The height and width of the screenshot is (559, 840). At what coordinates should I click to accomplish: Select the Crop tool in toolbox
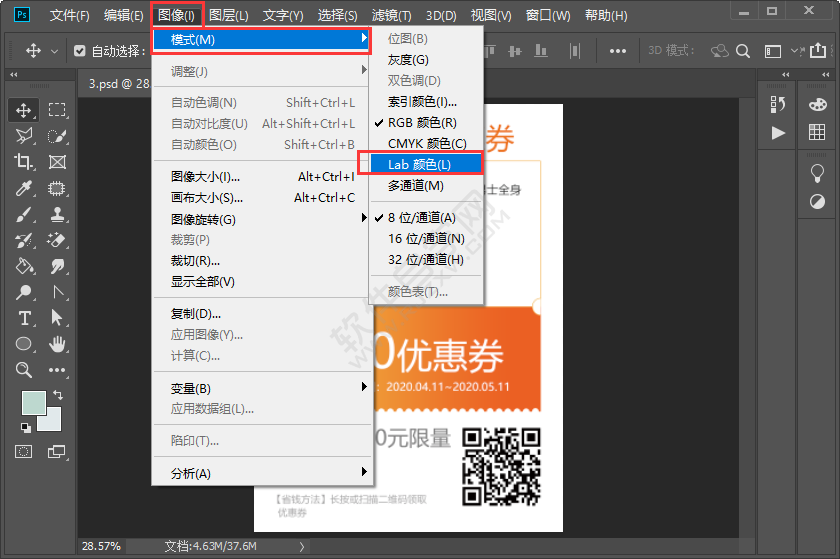[x=24, y=162]
